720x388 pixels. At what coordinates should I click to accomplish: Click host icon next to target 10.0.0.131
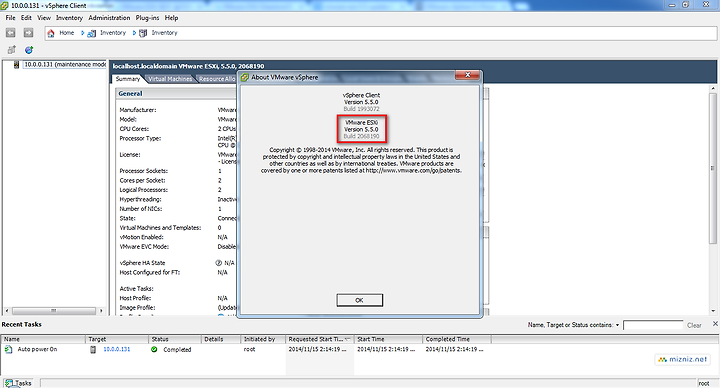point(93,349)
